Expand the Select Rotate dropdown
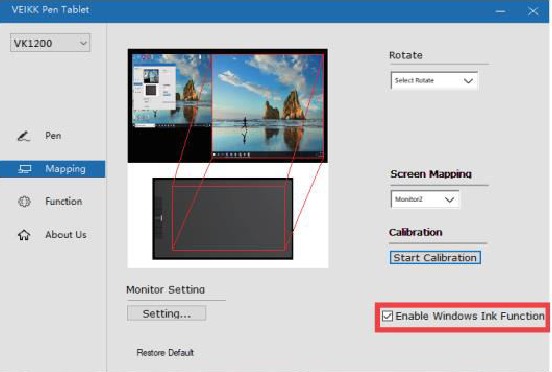Screen dimensions: 552x372 434,81
